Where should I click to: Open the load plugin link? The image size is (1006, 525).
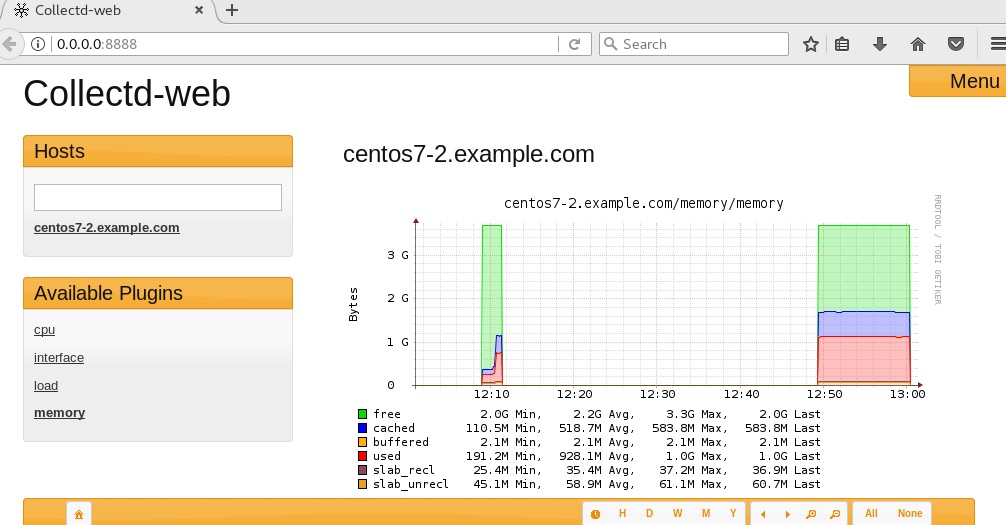point(46,386)
